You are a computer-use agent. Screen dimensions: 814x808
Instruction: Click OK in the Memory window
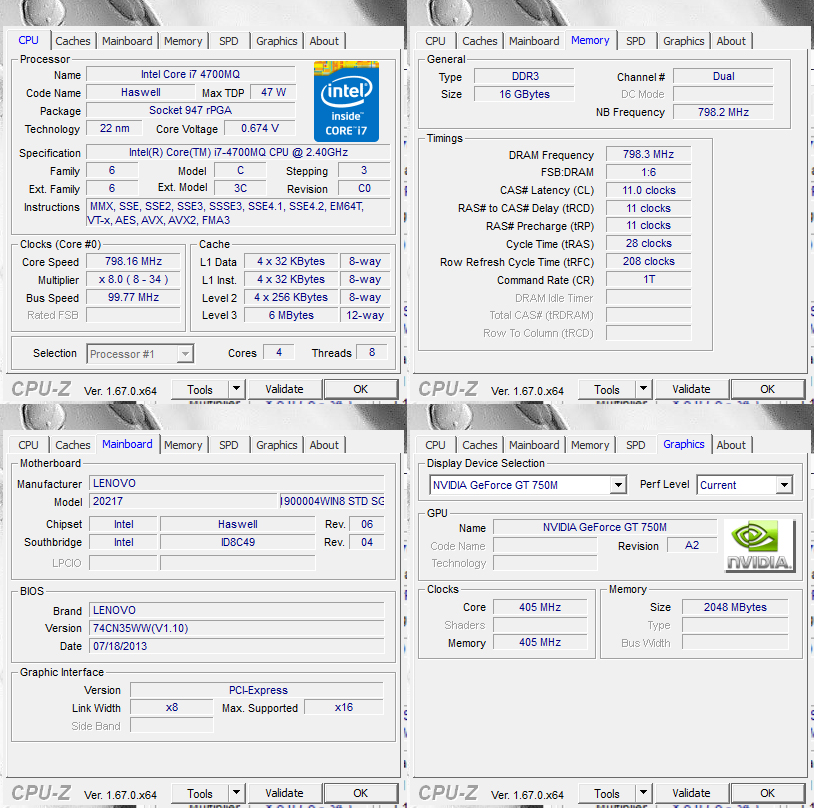click(x=767, y=389)
